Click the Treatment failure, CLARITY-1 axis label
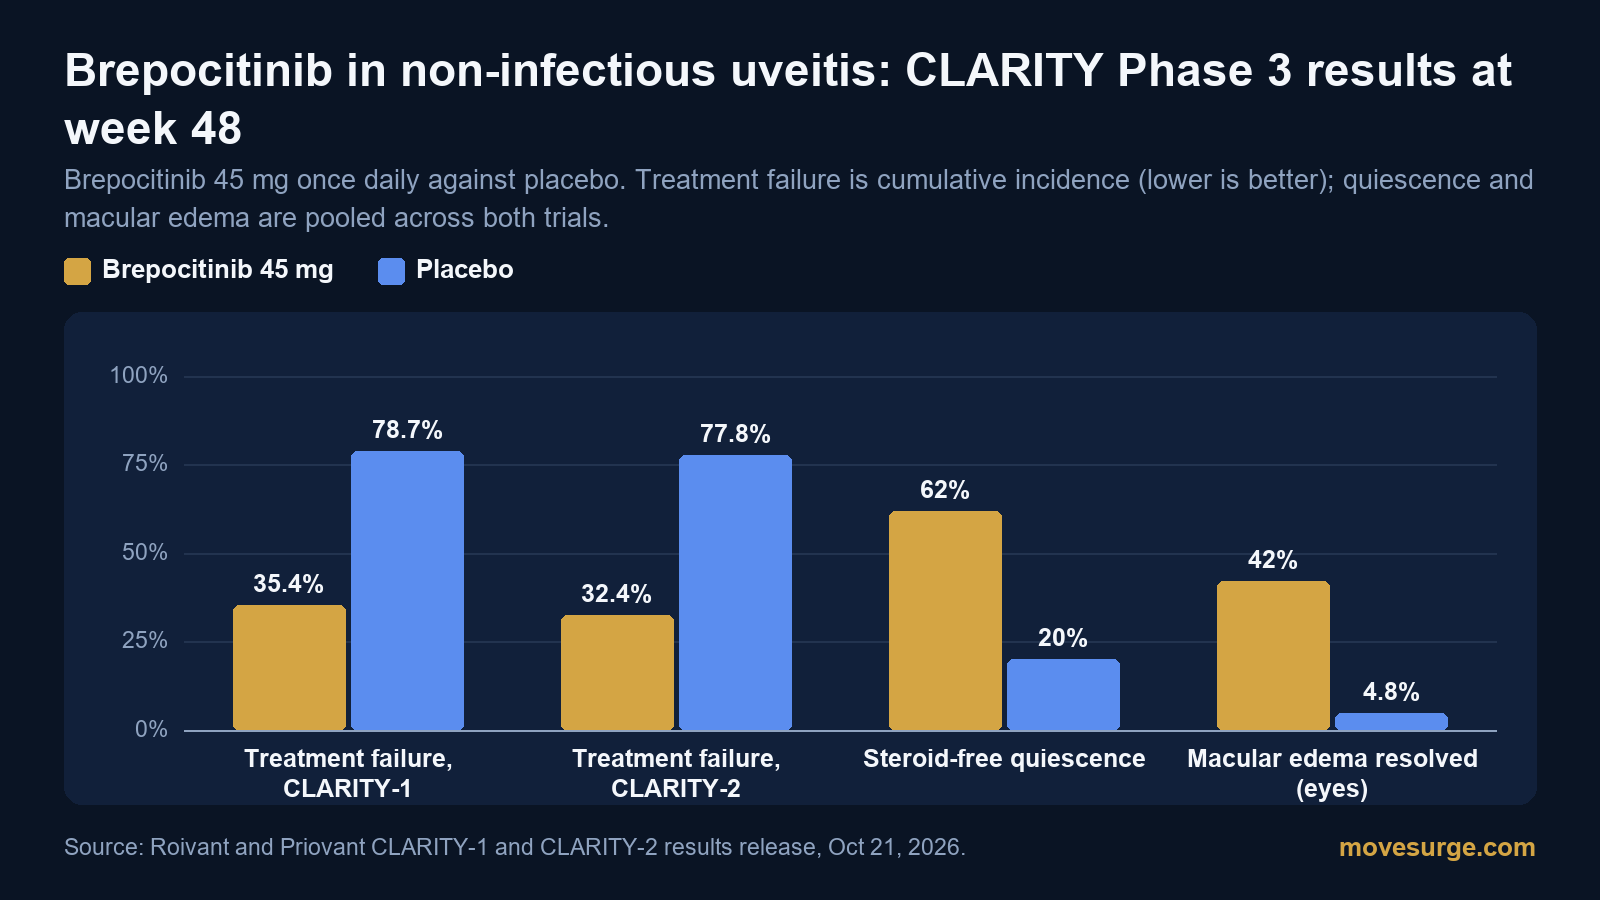 [x=348, y=773]
